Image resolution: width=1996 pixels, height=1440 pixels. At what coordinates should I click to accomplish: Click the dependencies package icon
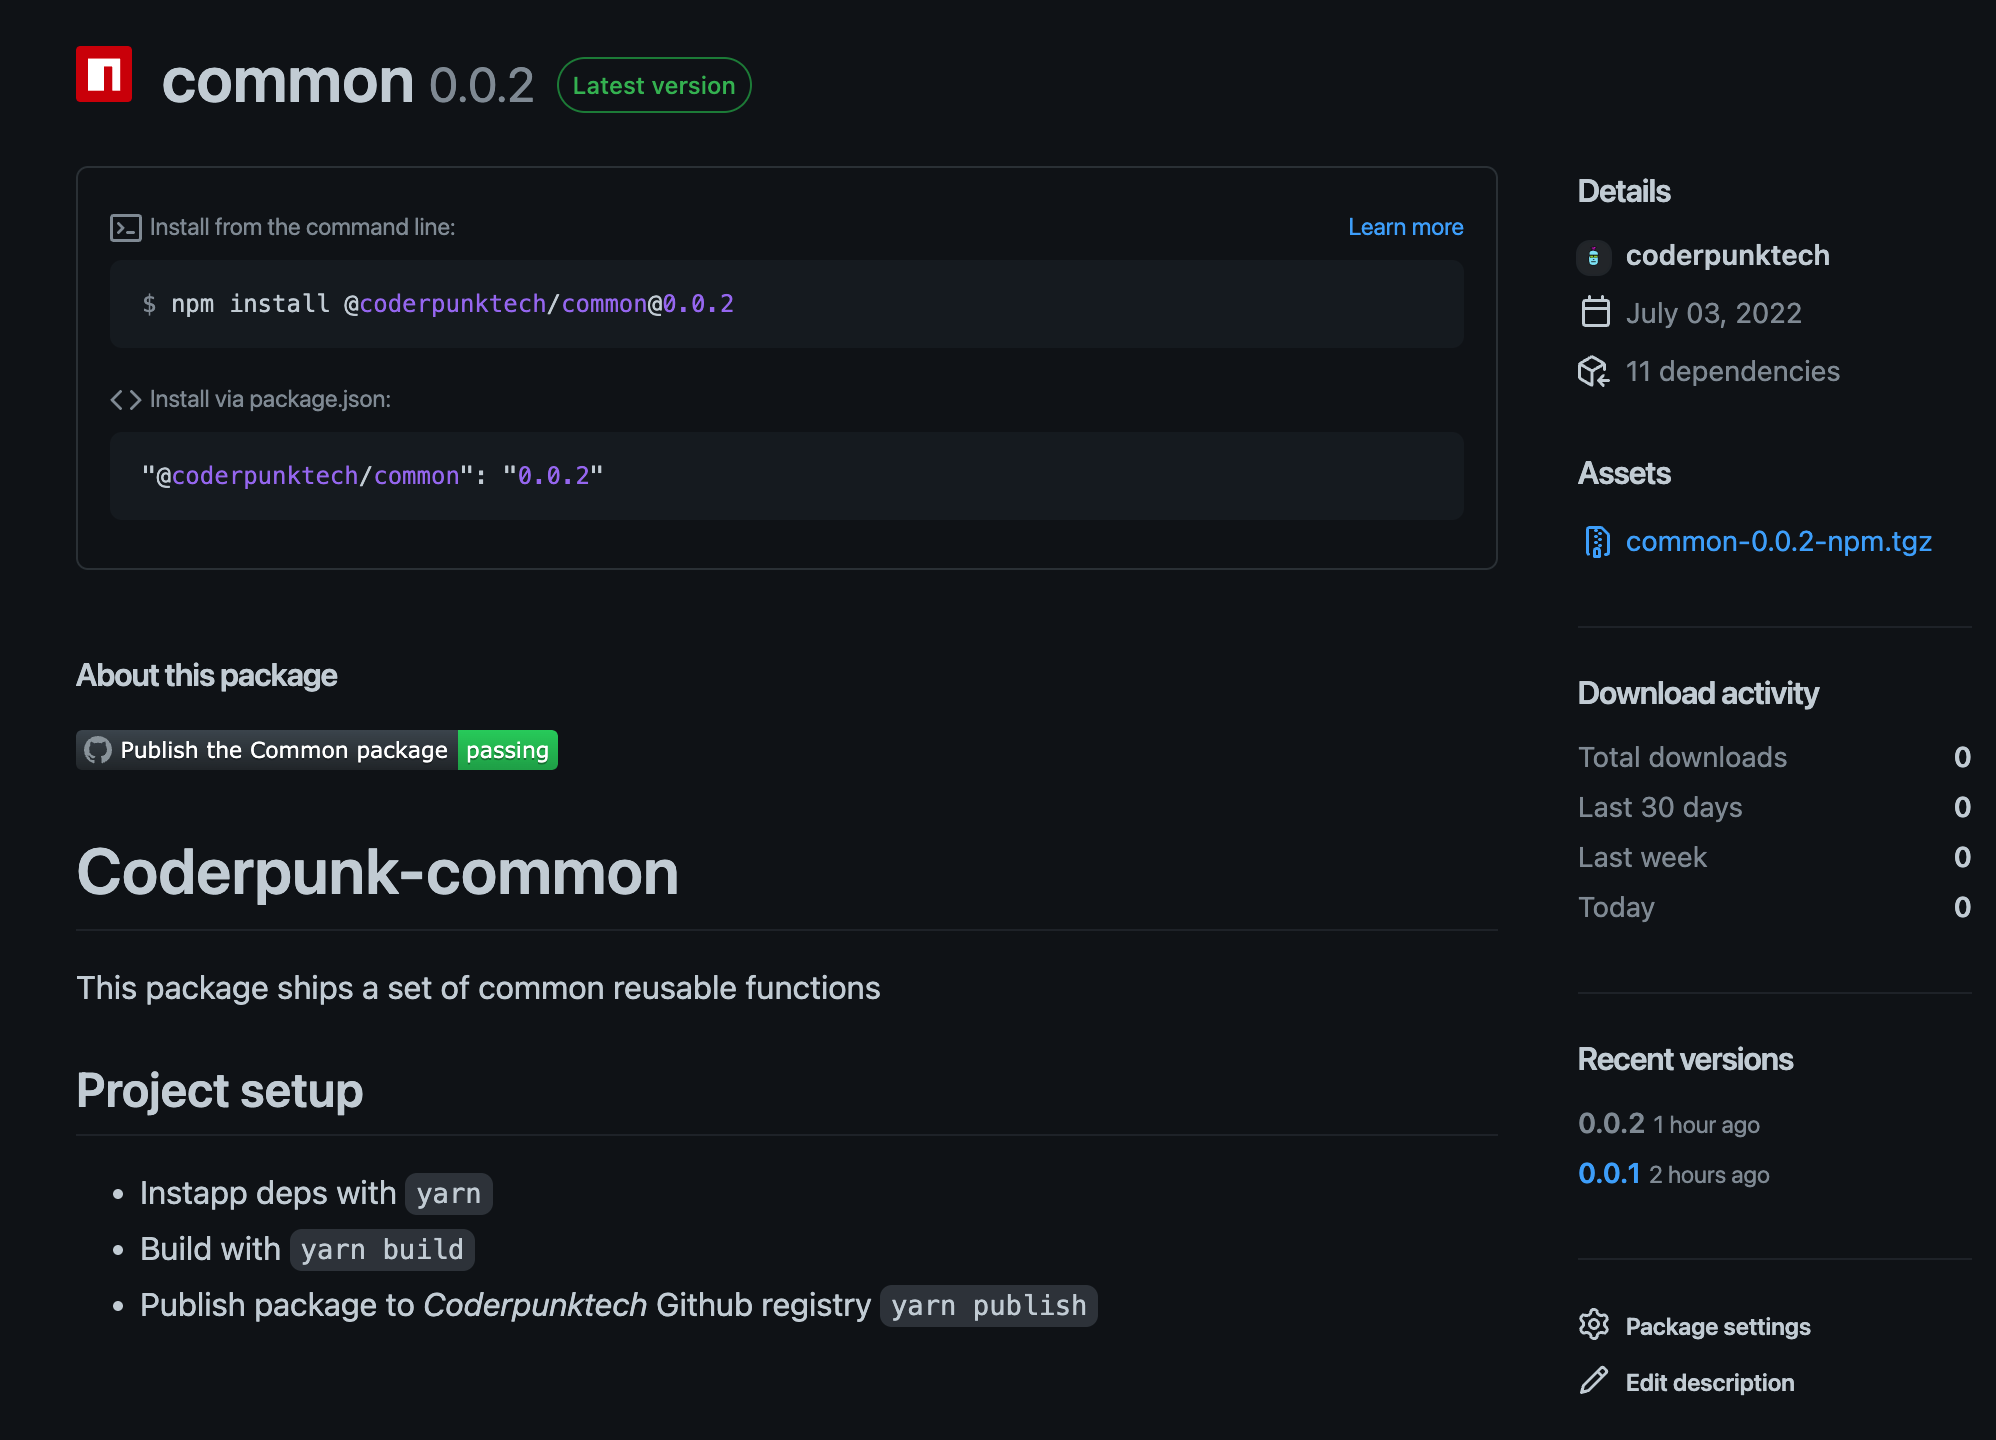coord(1593,372)
